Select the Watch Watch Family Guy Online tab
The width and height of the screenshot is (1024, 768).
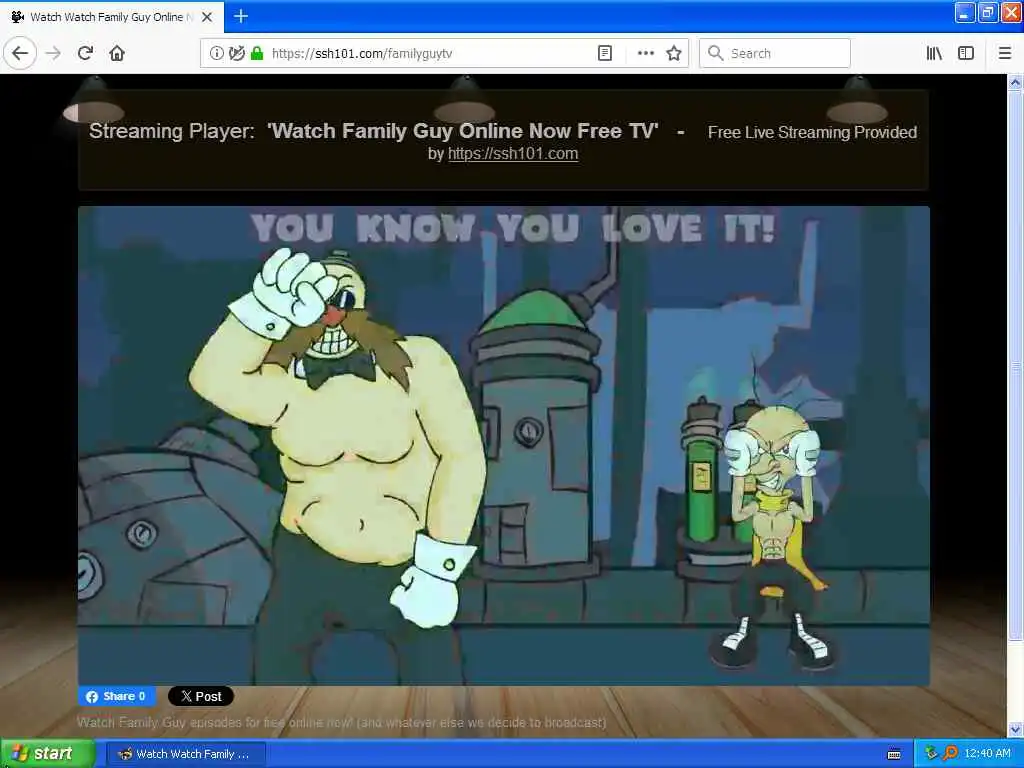tap(112, 17)
